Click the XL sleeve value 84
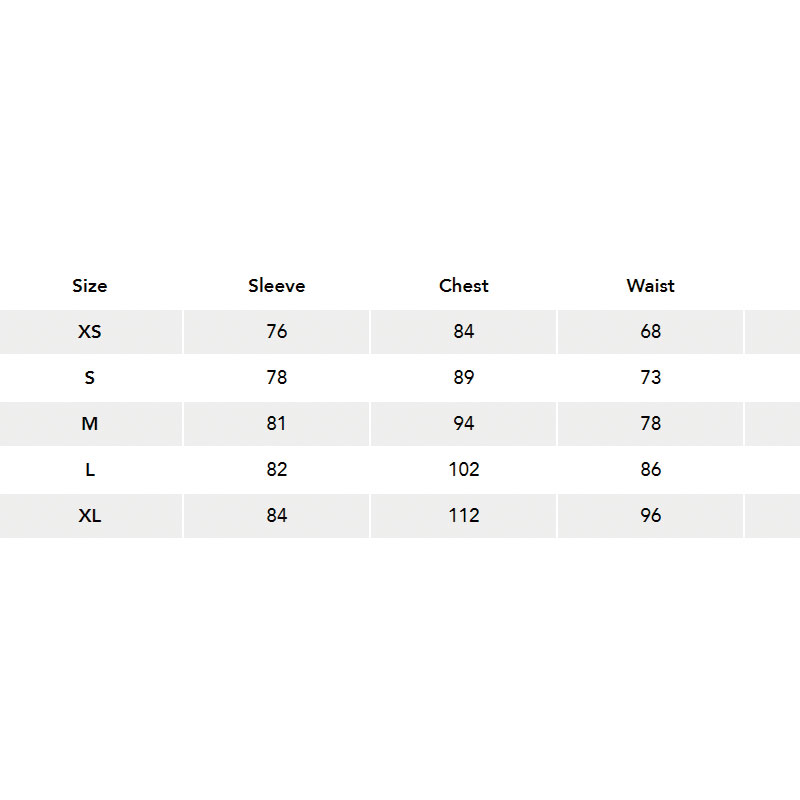The width and height of the screenshot is (800, 800). [277, 515]
